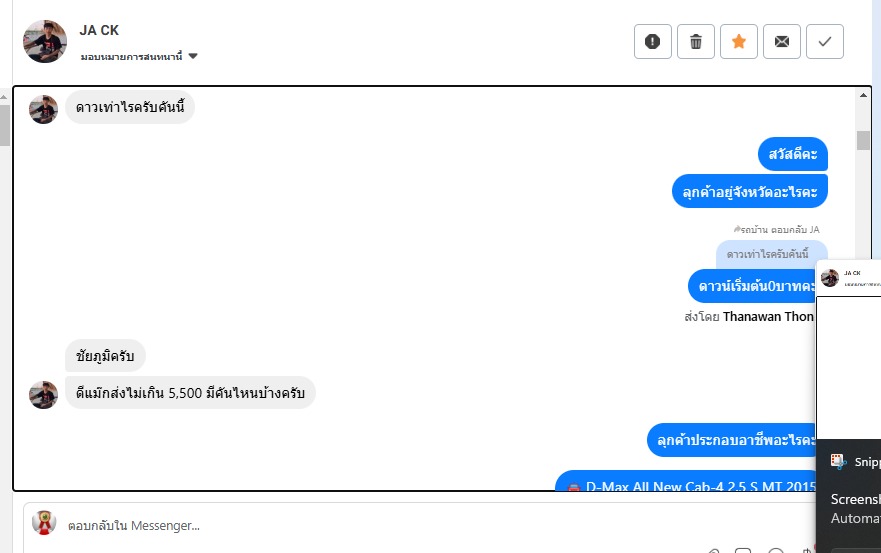This screenshot has height=553, width=881.
Task: Mark conversation unread with envelope icon
Action: coord(782,42)
